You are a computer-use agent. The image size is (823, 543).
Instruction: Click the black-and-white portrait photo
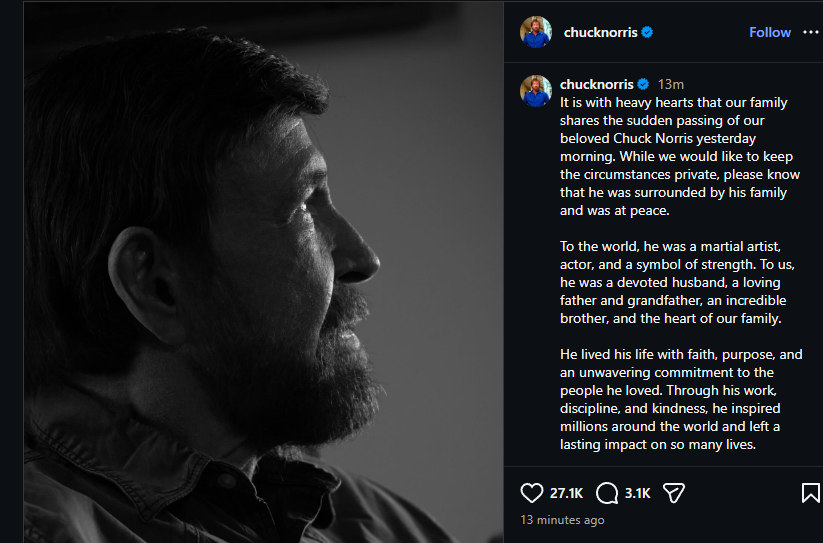[262, 272]
